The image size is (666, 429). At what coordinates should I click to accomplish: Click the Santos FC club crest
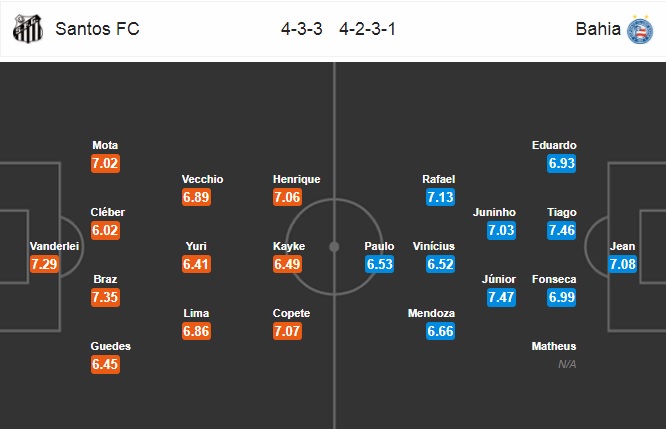(x=28, y=29)
